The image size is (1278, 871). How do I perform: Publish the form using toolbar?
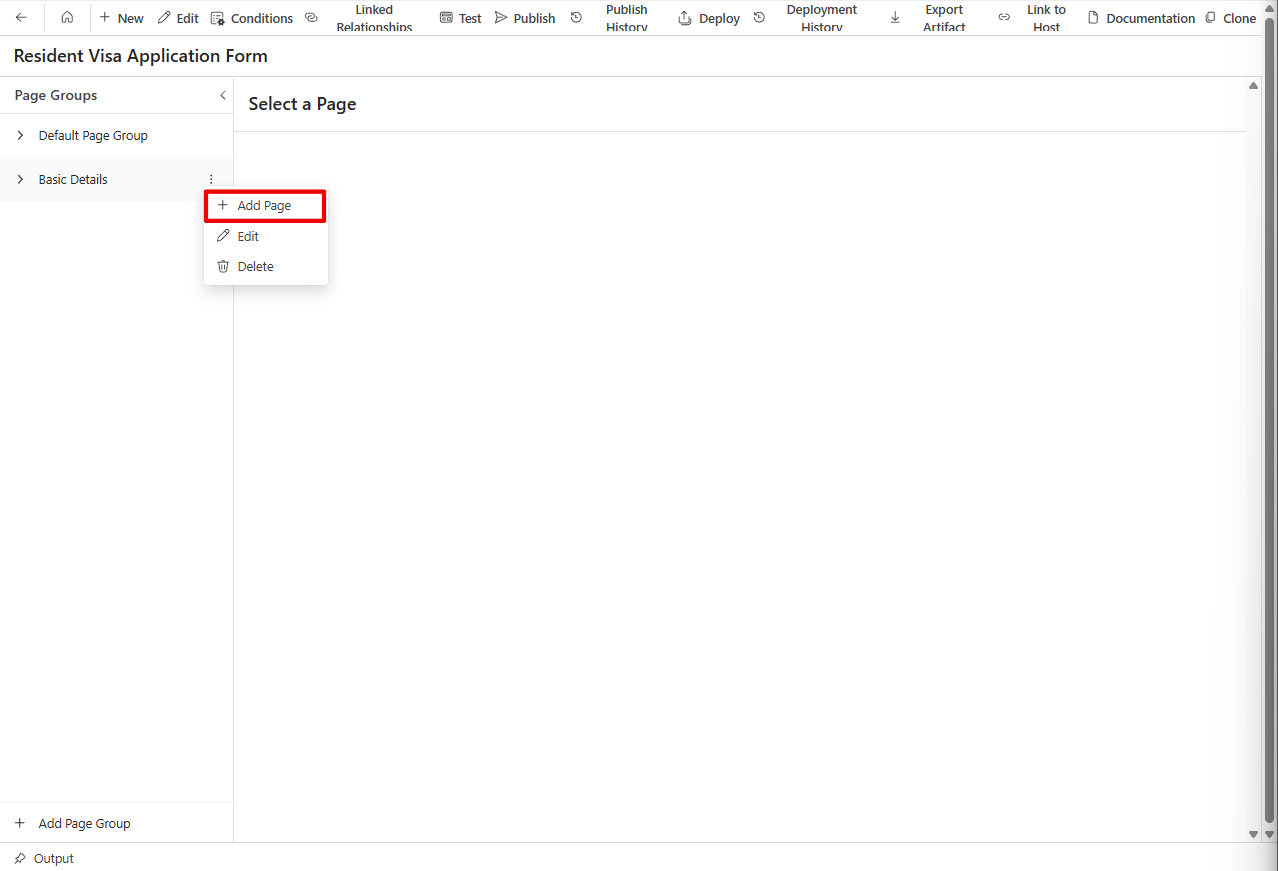[525, 18]
